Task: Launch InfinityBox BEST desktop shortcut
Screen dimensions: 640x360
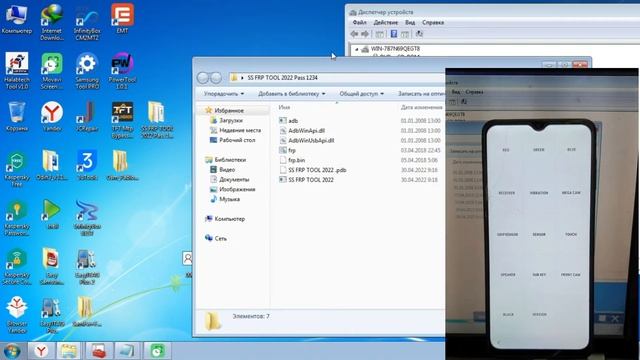Action: (x=87, y=218)
